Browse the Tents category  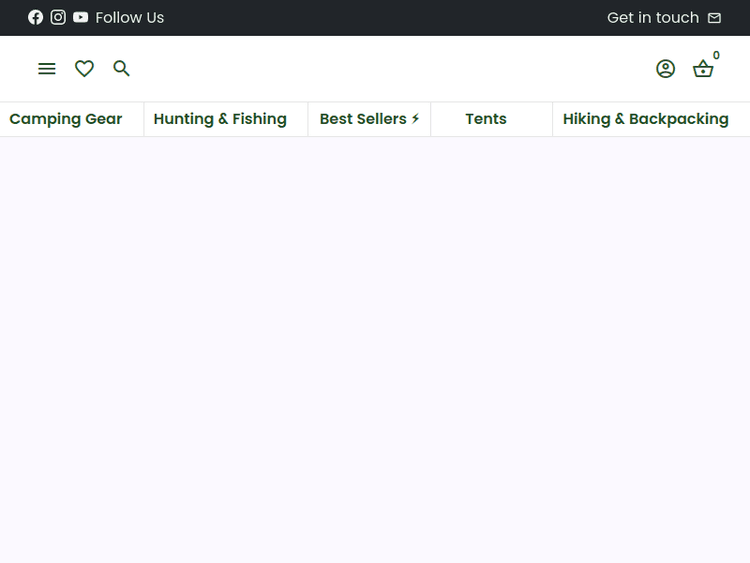click(486, 119)
